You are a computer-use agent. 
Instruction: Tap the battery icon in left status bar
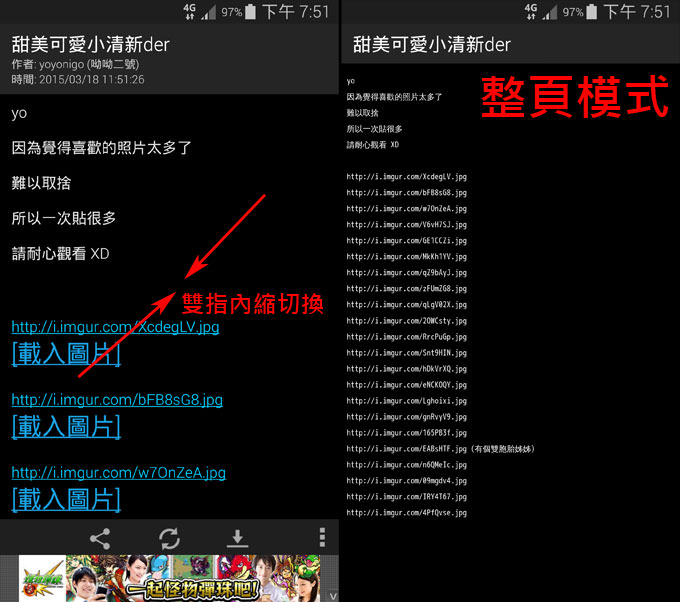click(x=250, y=12)
